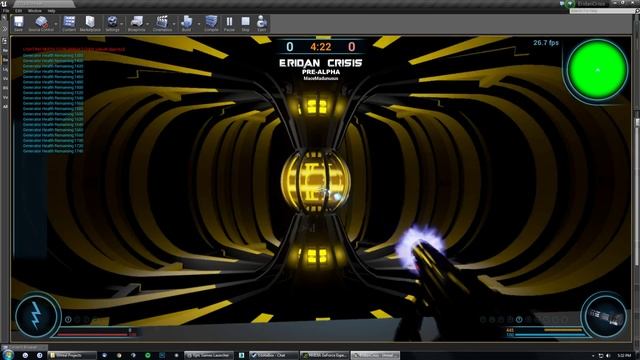640x360 pixels.
Task: Open the Edit menu
Action: [x=18, y=11]
